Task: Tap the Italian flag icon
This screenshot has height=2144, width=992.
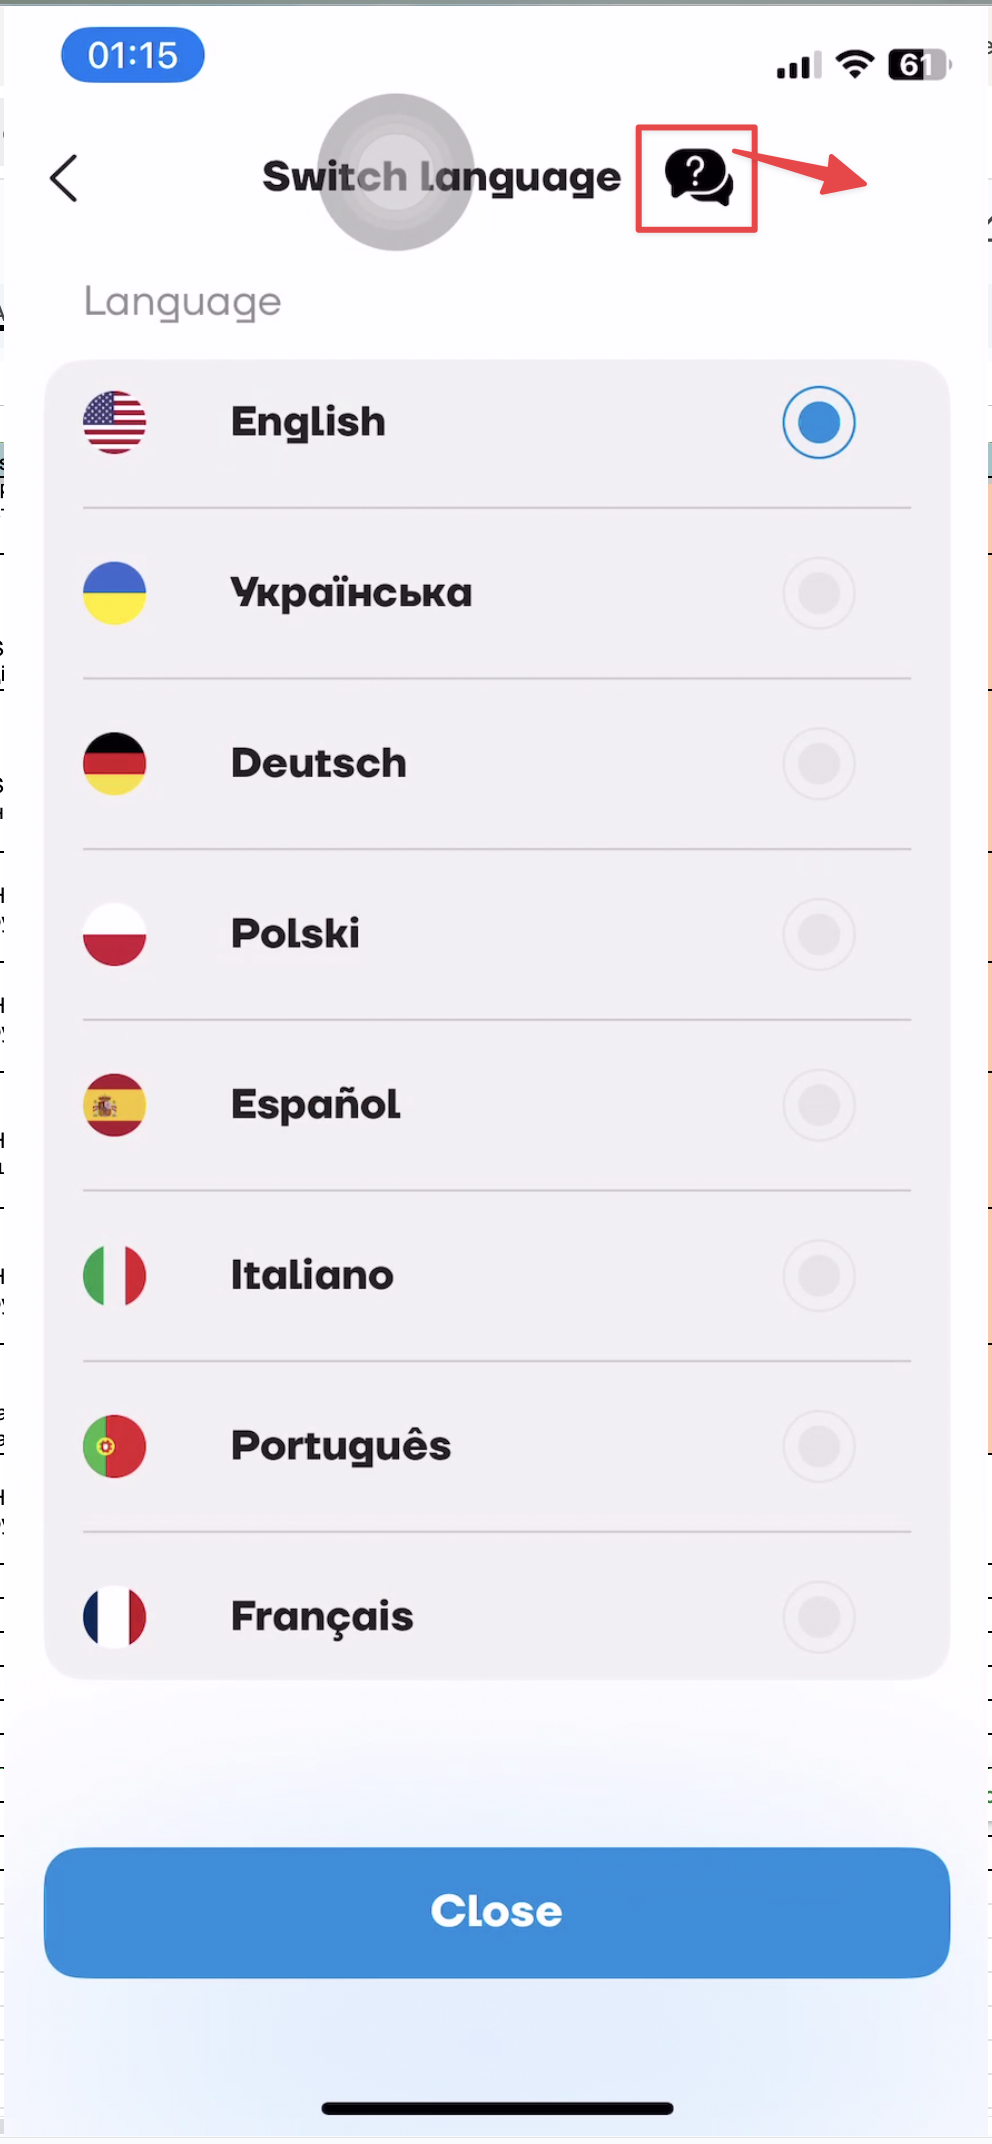Action: [114, 1275]
